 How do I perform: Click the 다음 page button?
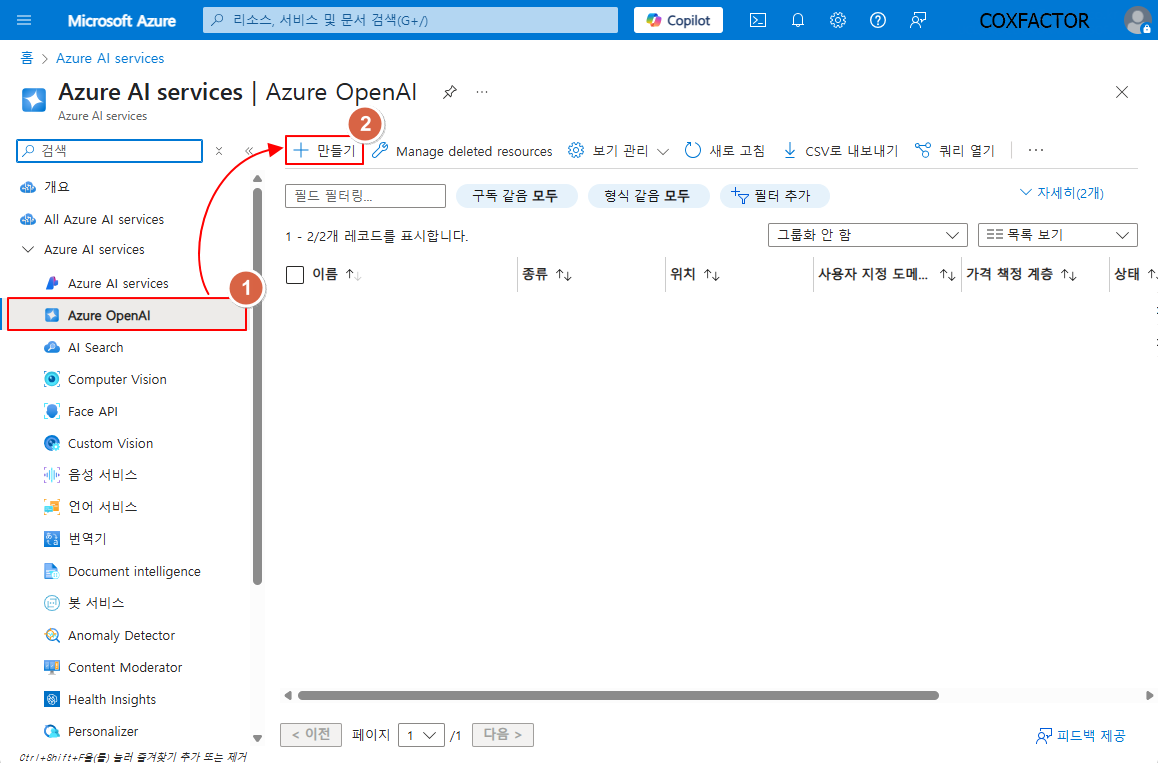click(502, 735)
